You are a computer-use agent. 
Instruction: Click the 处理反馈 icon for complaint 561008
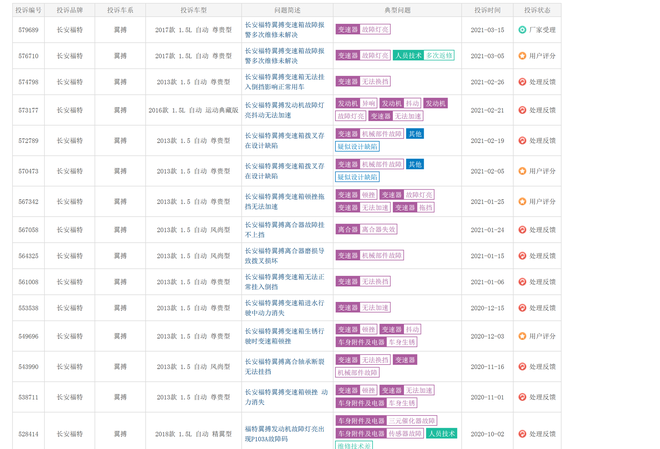tap(522, 282)
